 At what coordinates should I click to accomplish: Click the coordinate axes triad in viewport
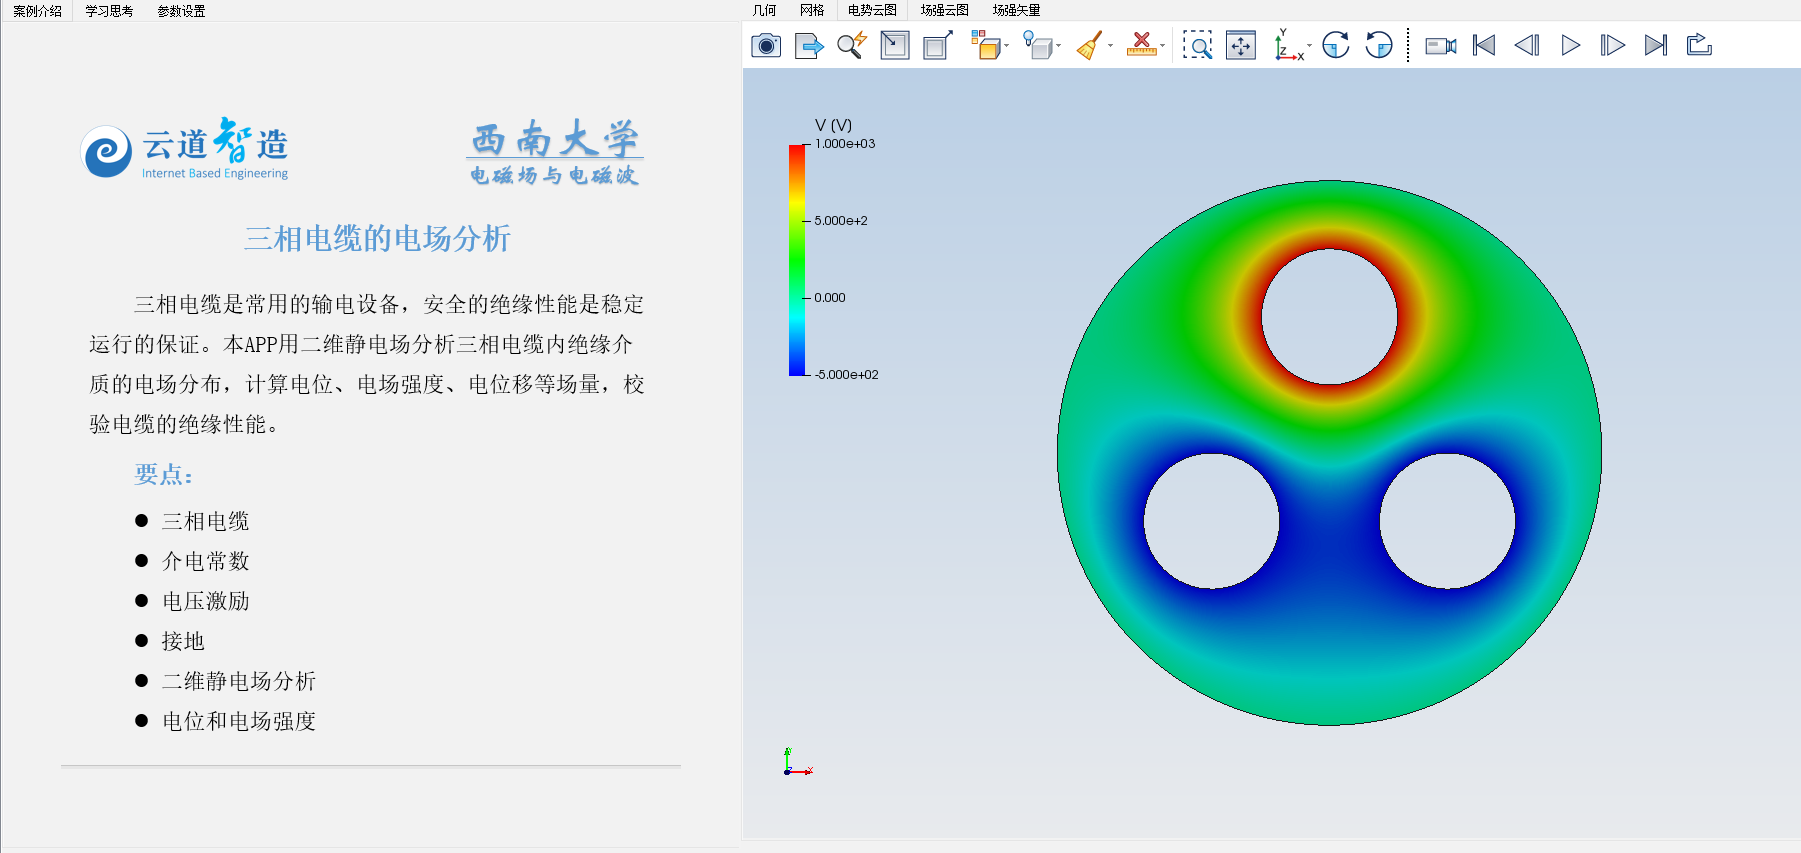(x=797, y=763)
